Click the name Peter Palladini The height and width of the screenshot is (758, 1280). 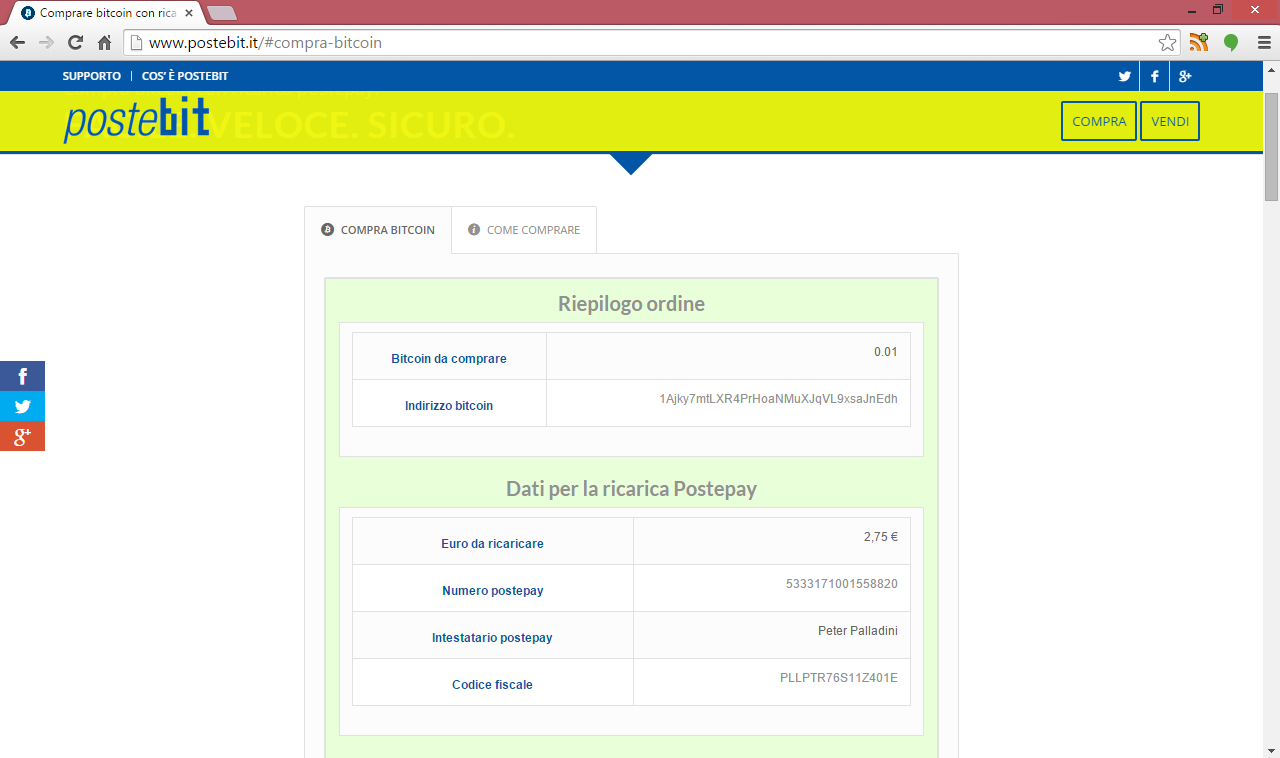[857, 630]
